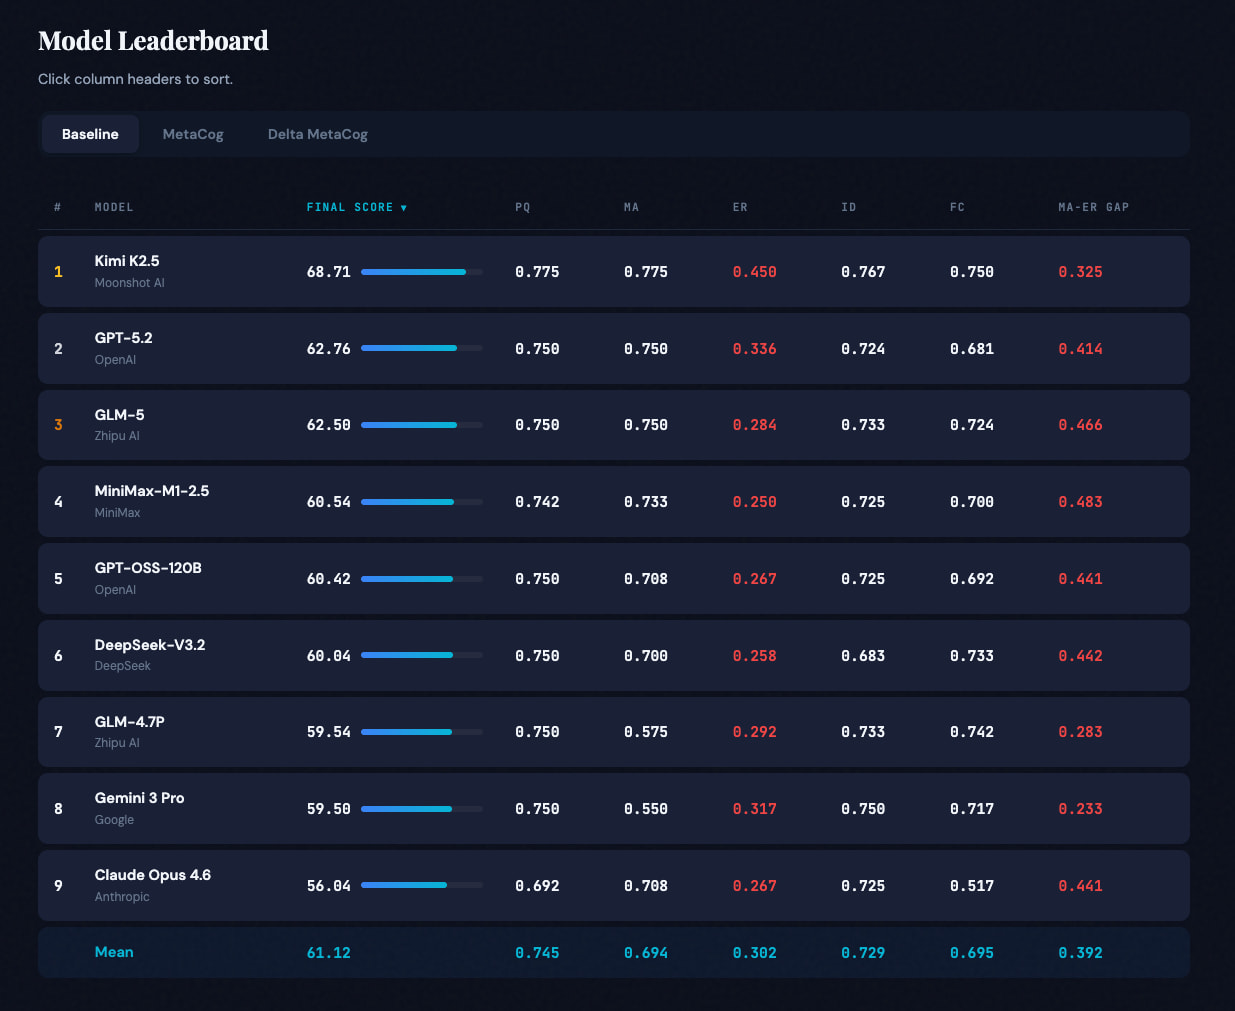1235x1011 pixels.
Task: Select the Baseline tab
Action: (90, 134)
